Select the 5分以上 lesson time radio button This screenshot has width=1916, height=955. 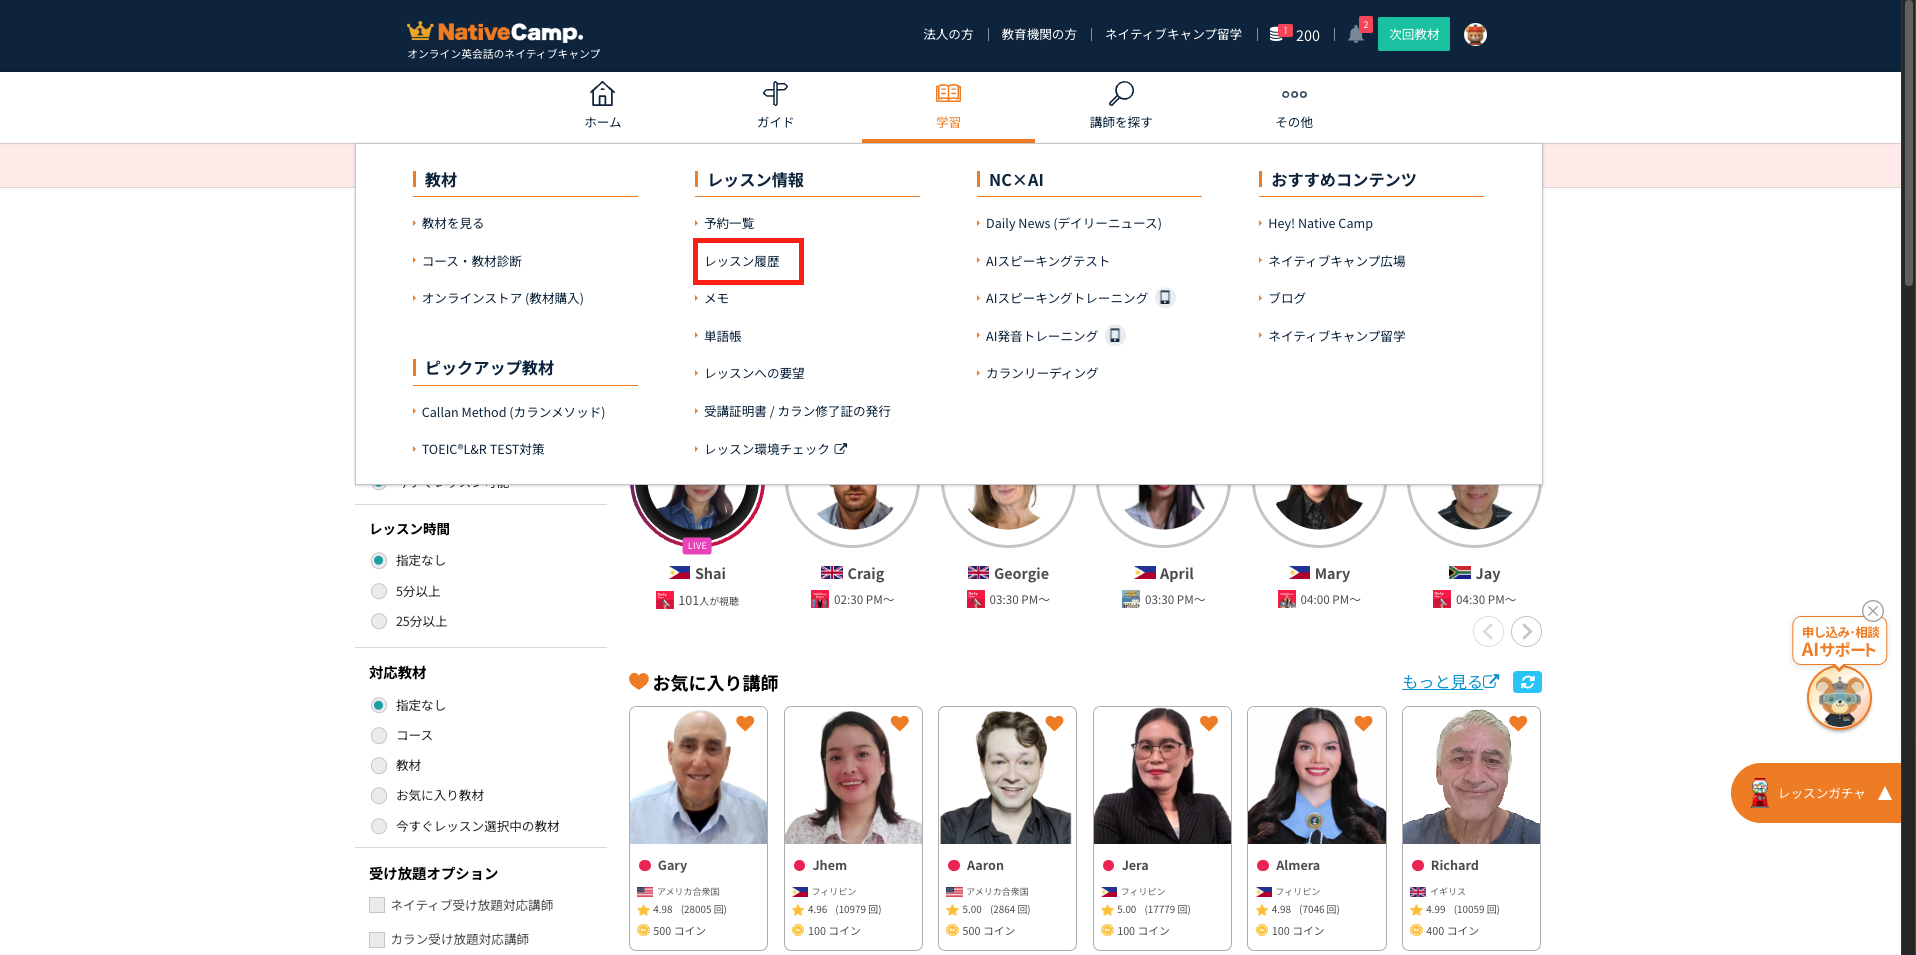pos(379,591)
